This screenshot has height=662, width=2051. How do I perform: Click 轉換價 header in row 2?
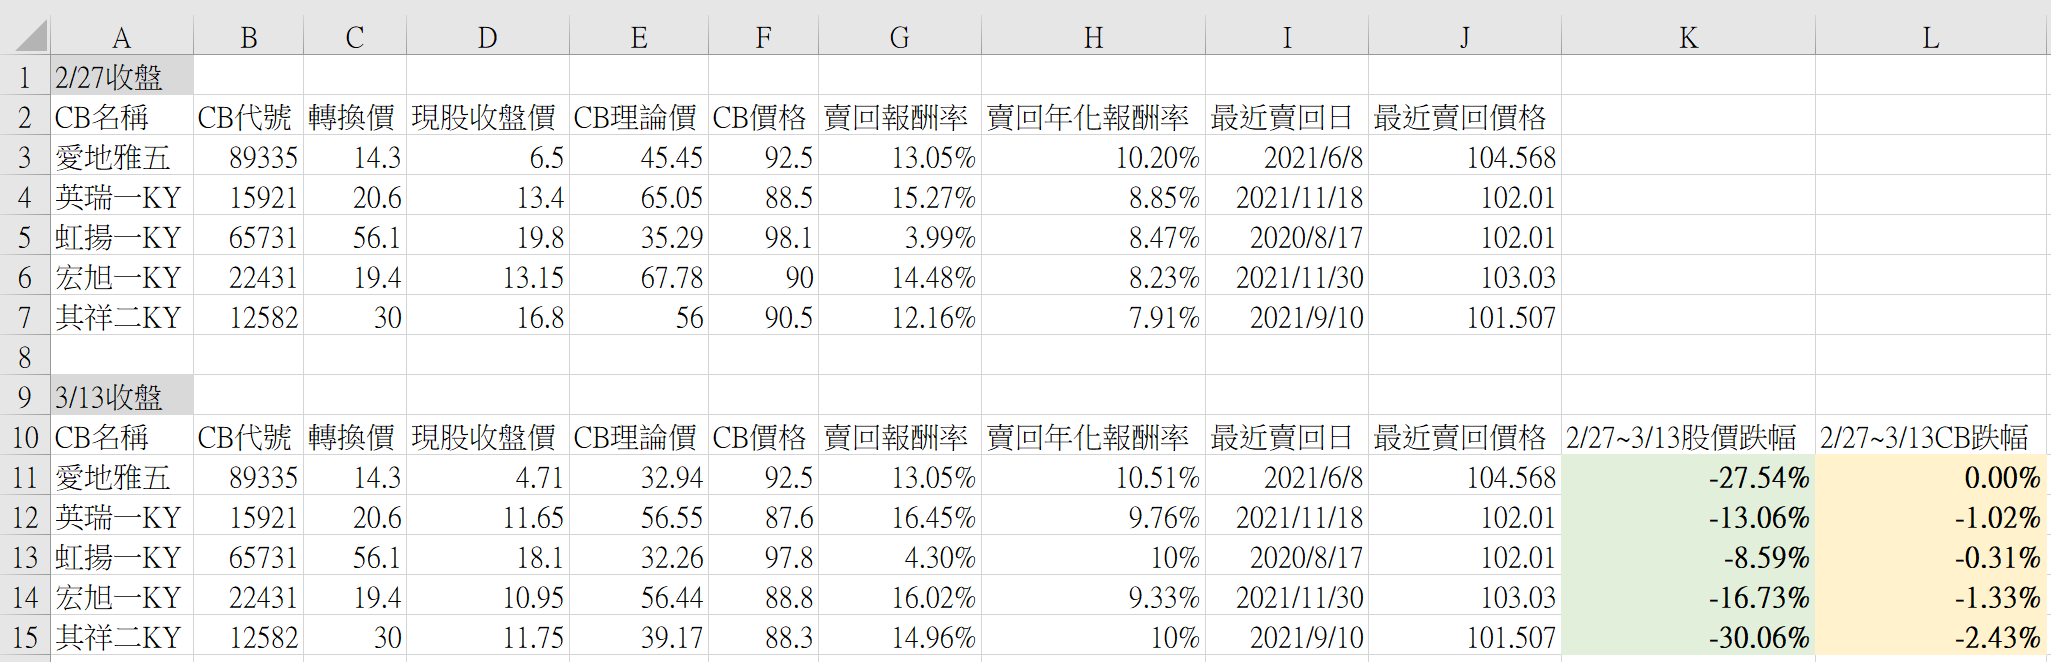[x=355, y=117]
